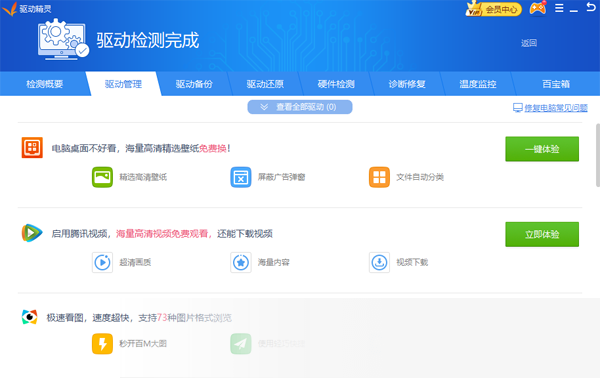Open 修复电脑常见问题 link

[556, 108]
